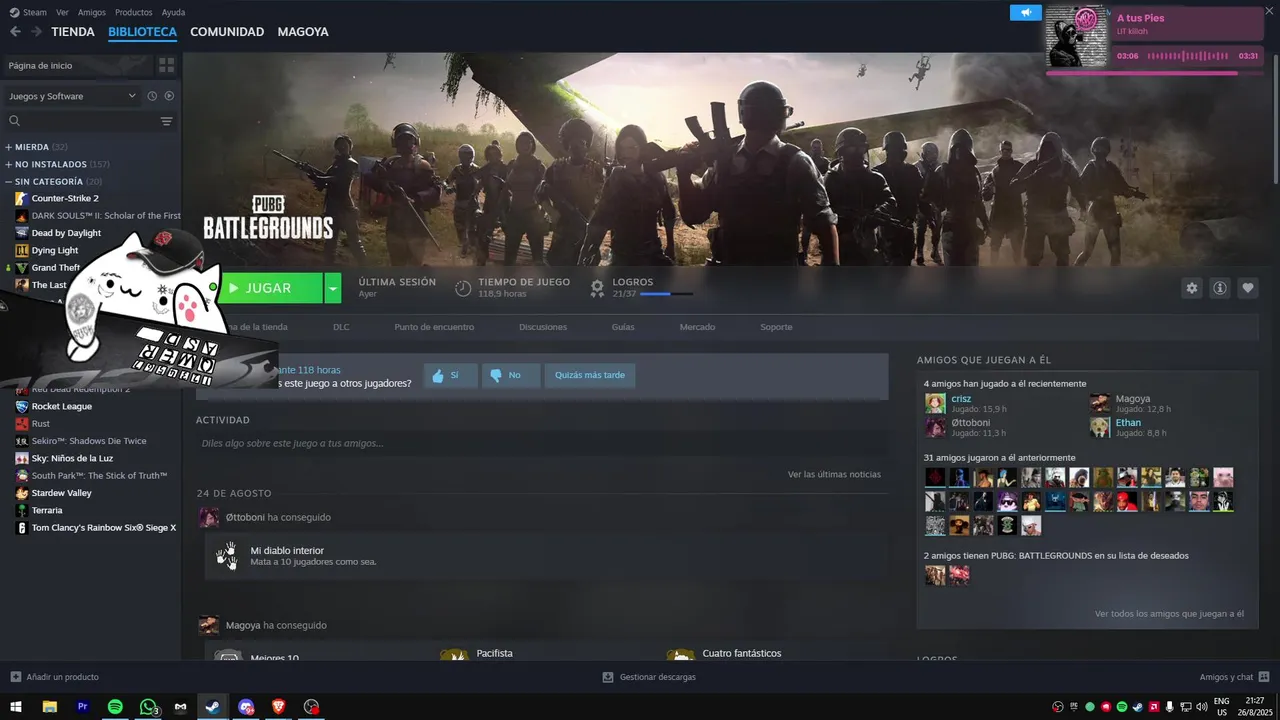Viewport: 1280px width, 720px height.
Task: Open Terraria icon in library list
Action: (21, 510)
